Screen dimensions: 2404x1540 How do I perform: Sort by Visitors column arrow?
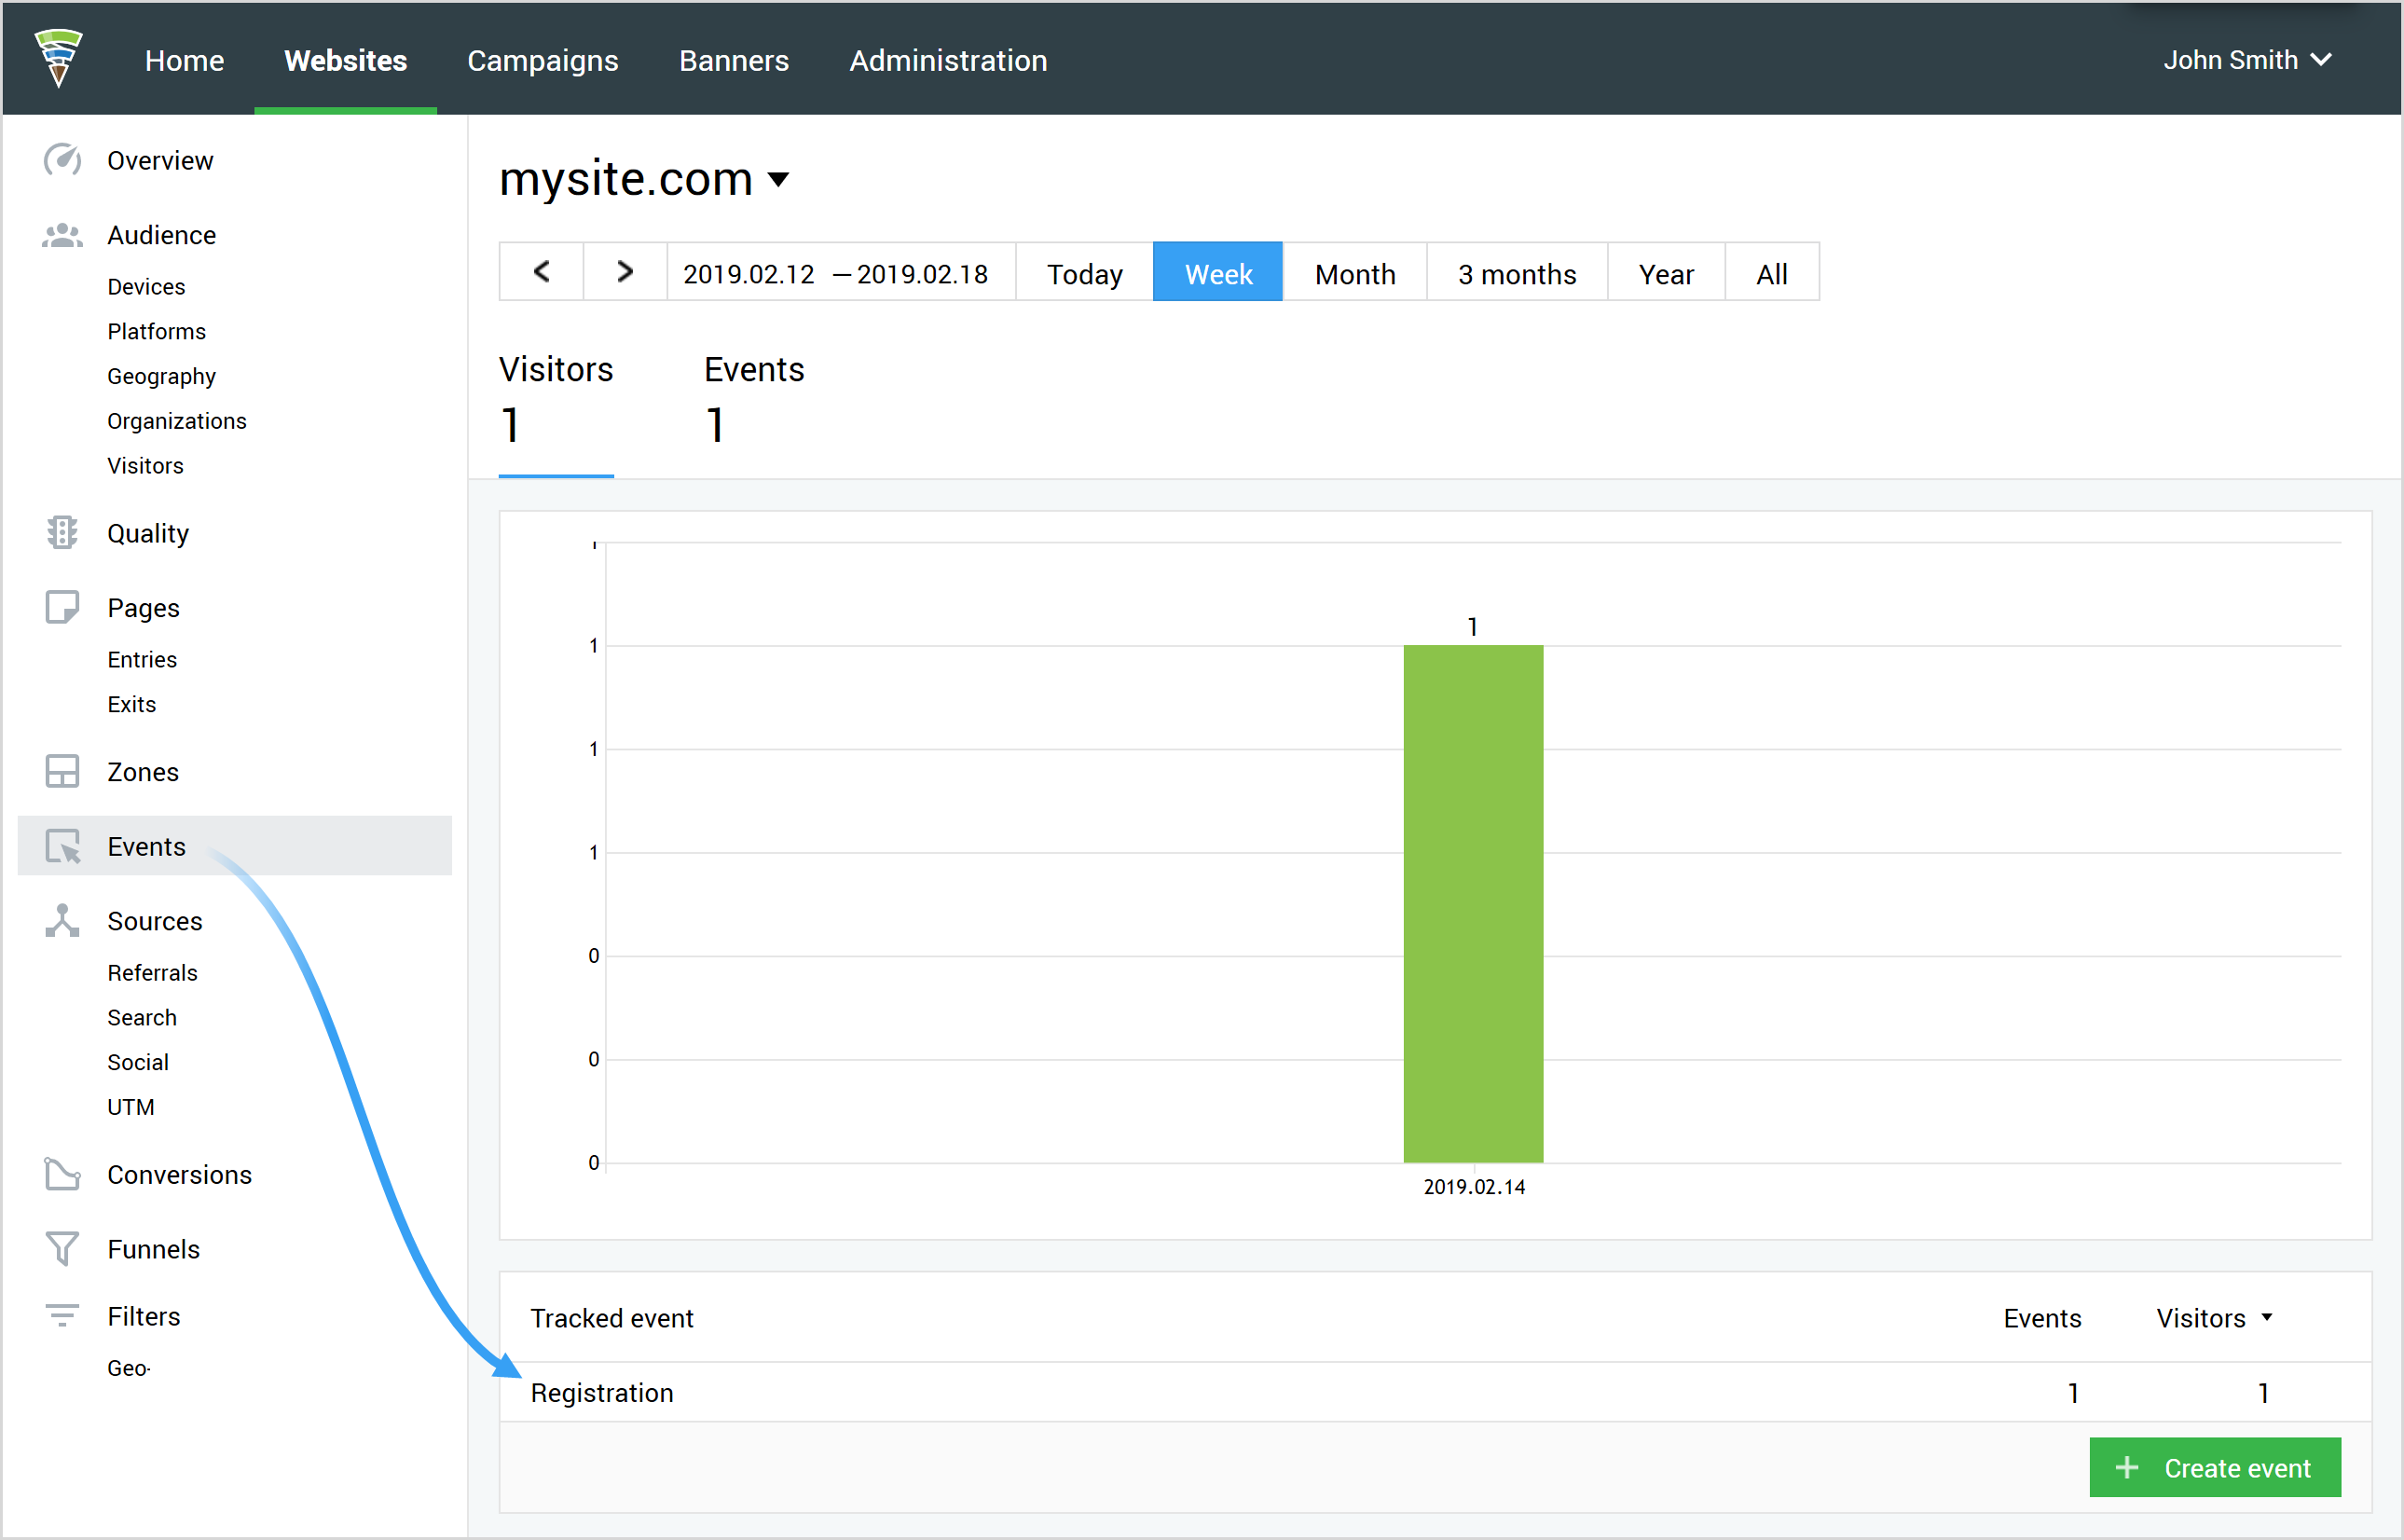tap(2267, 1317)
